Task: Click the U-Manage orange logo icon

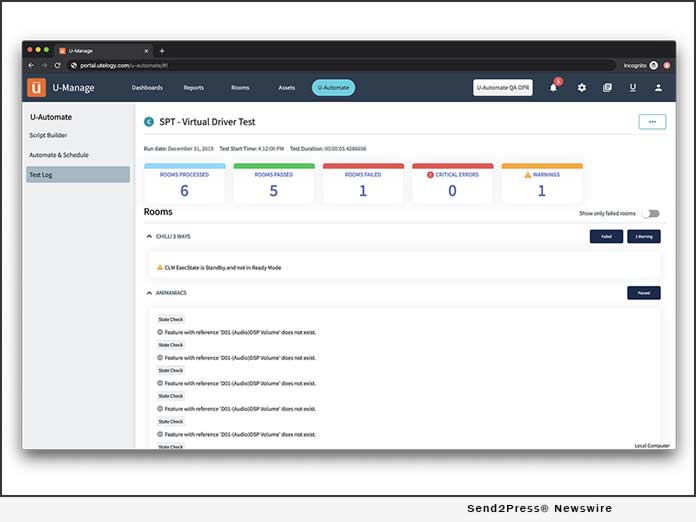Action: [x=36, y=87]
